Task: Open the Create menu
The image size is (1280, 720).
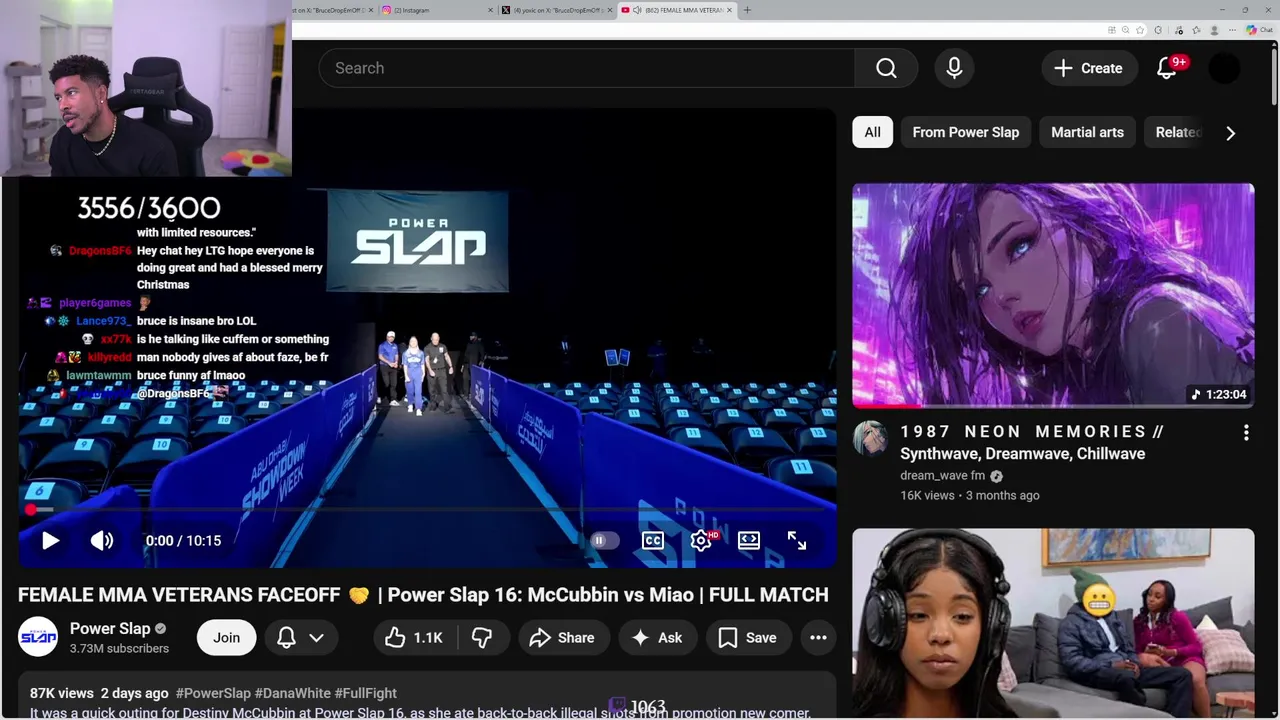Action: tap(1089, 68)
